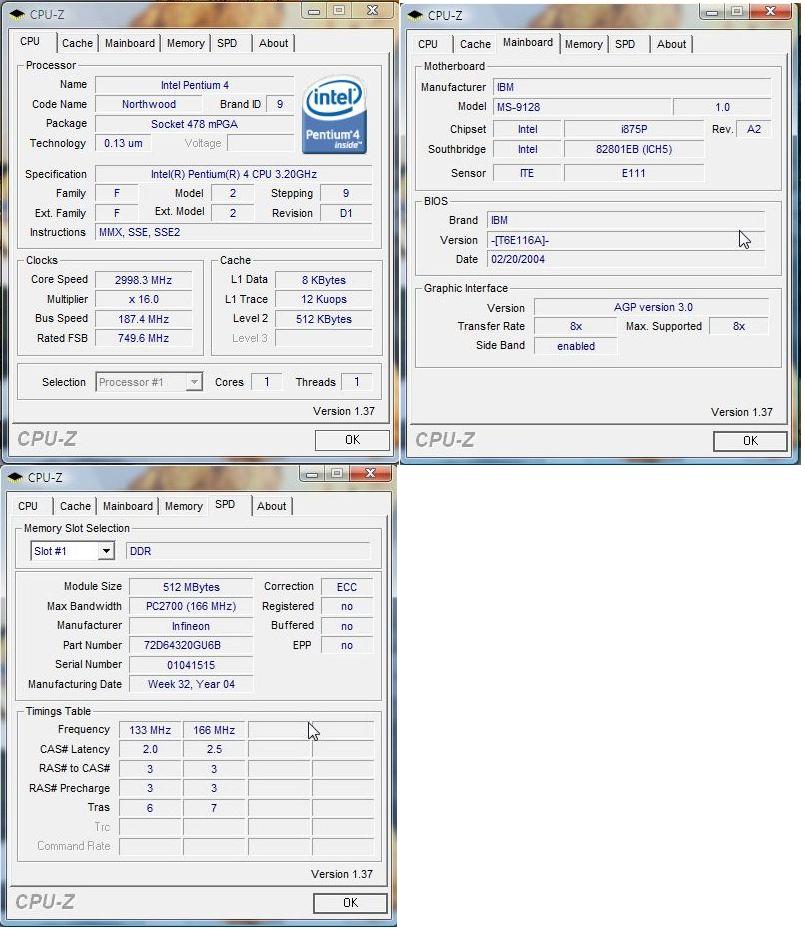The width and height of the screenshot is (805, 929).
Task: Click the processor Name field Intel Pentium 4
Action: (x=194, y=85)
